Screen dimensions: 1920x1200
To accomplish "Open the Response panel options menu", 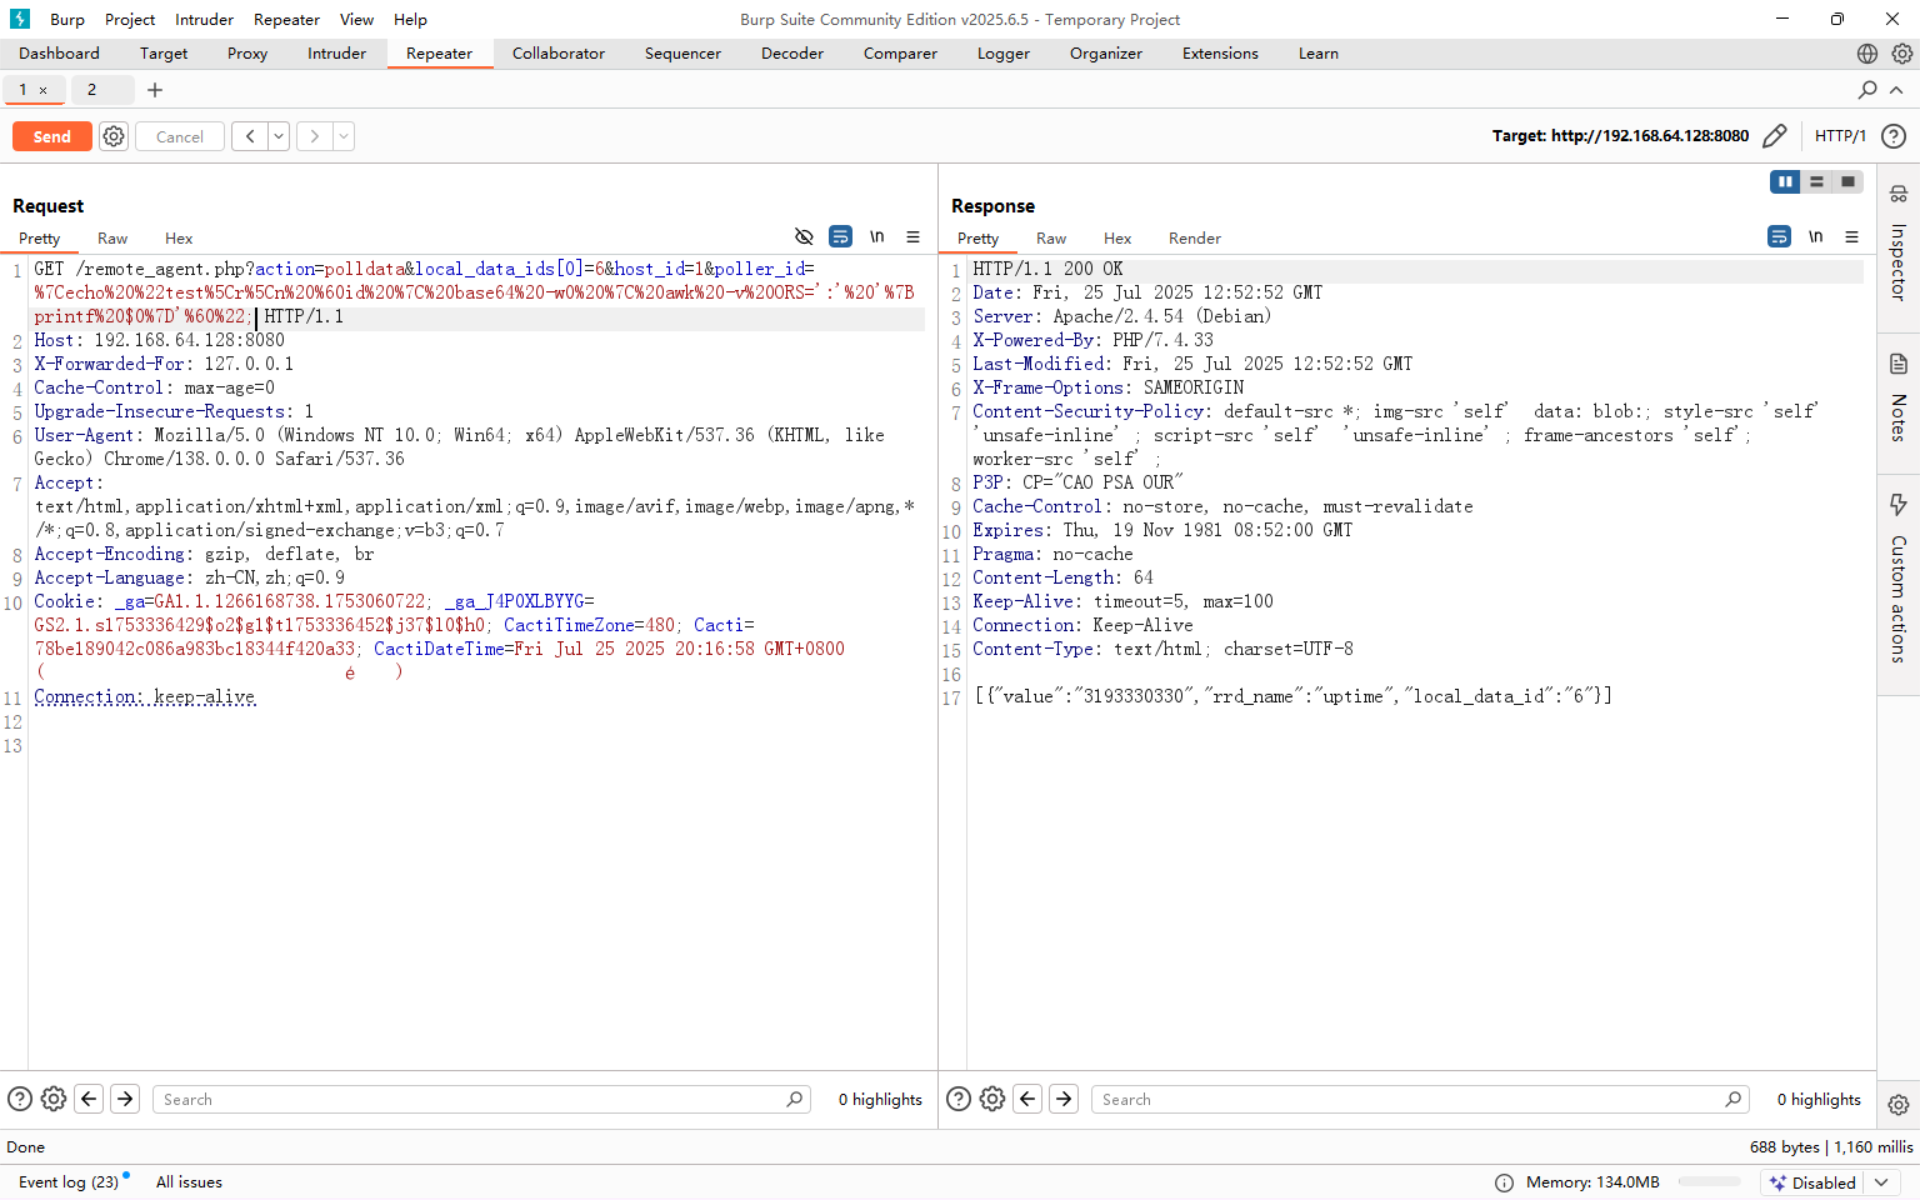I will (x=1852, y=237).
